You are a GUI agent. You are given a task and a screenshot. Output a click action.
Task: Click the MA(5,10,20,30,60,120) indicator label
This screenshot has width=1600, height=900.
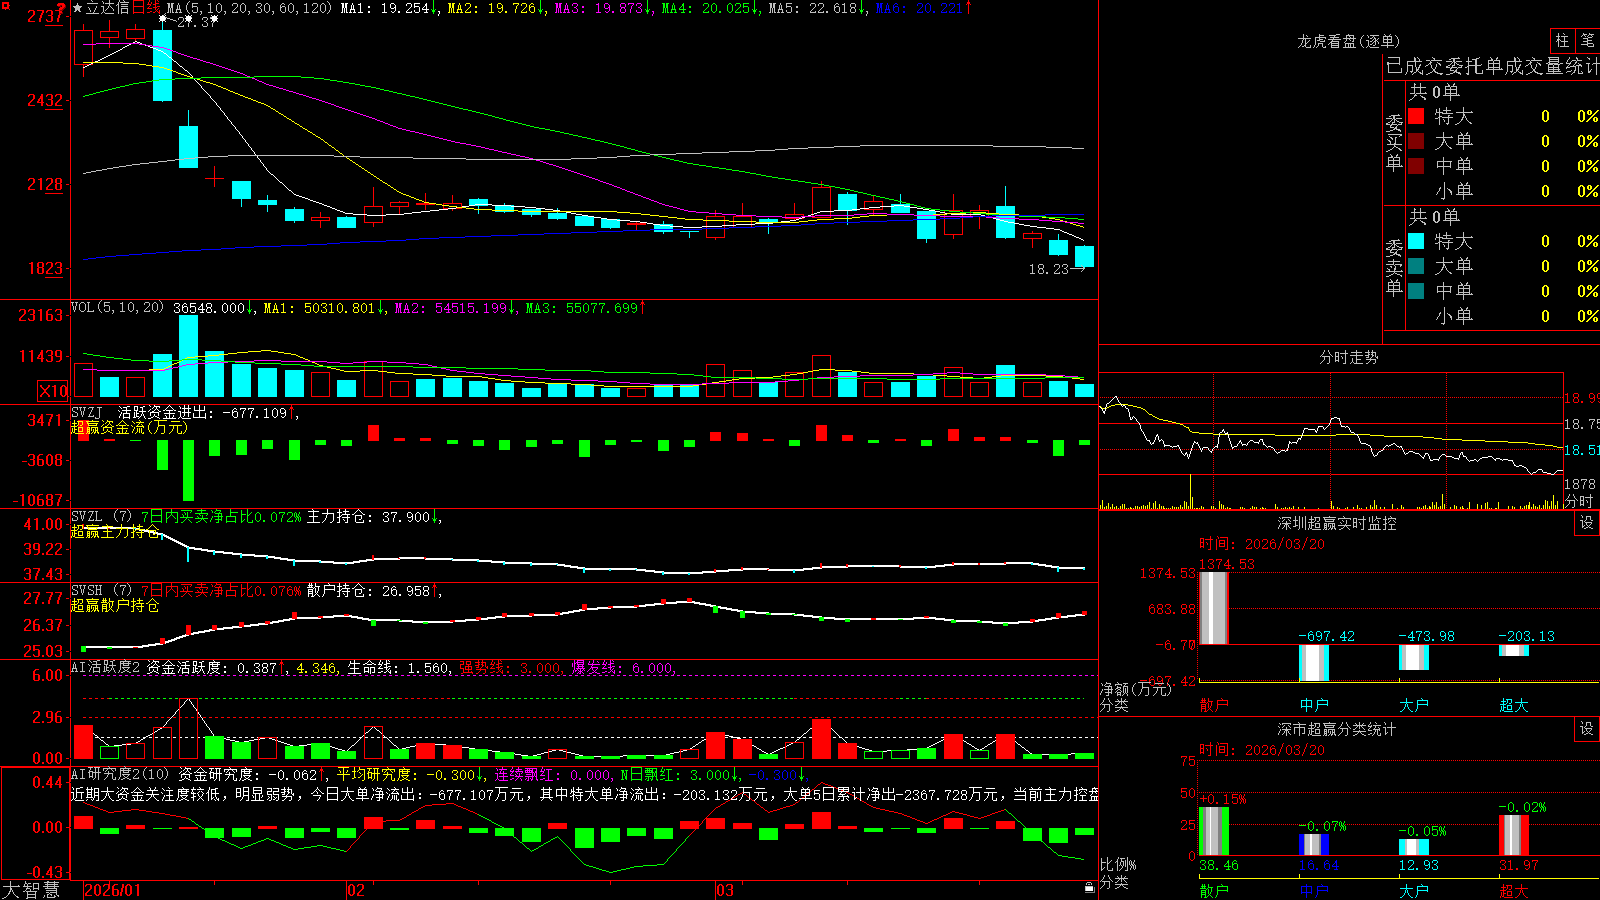click(249, 8)
